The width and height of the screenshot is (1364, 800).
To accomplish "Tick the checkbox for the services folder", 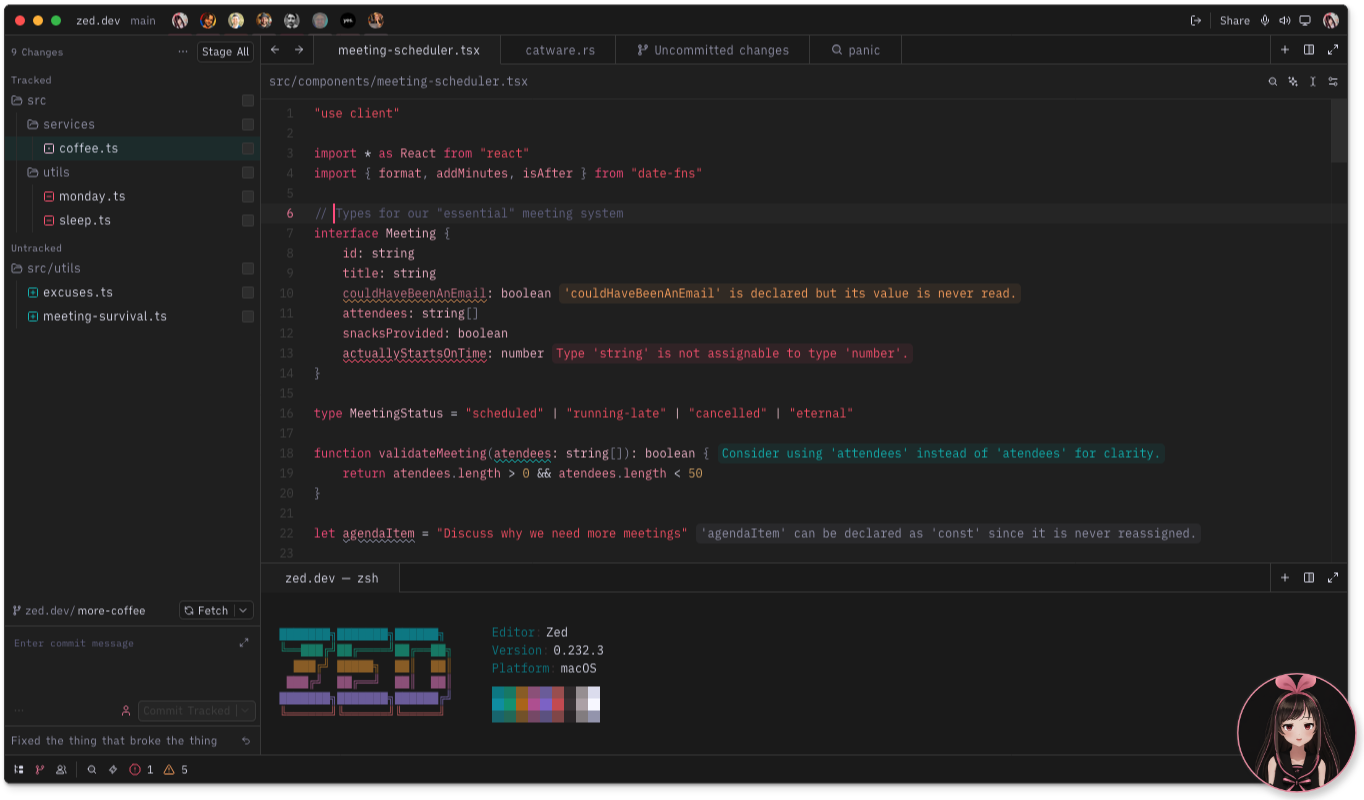I will (x=248, y=125).
